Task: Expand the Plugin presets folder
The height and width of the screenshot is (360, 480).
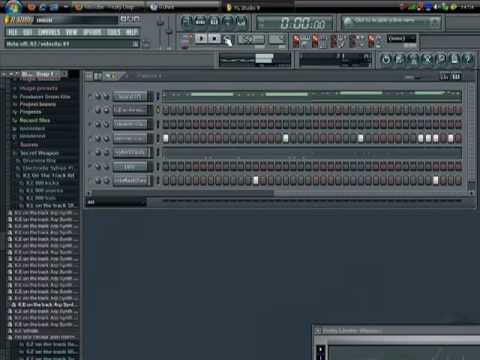Action: (x=38, y=88)
